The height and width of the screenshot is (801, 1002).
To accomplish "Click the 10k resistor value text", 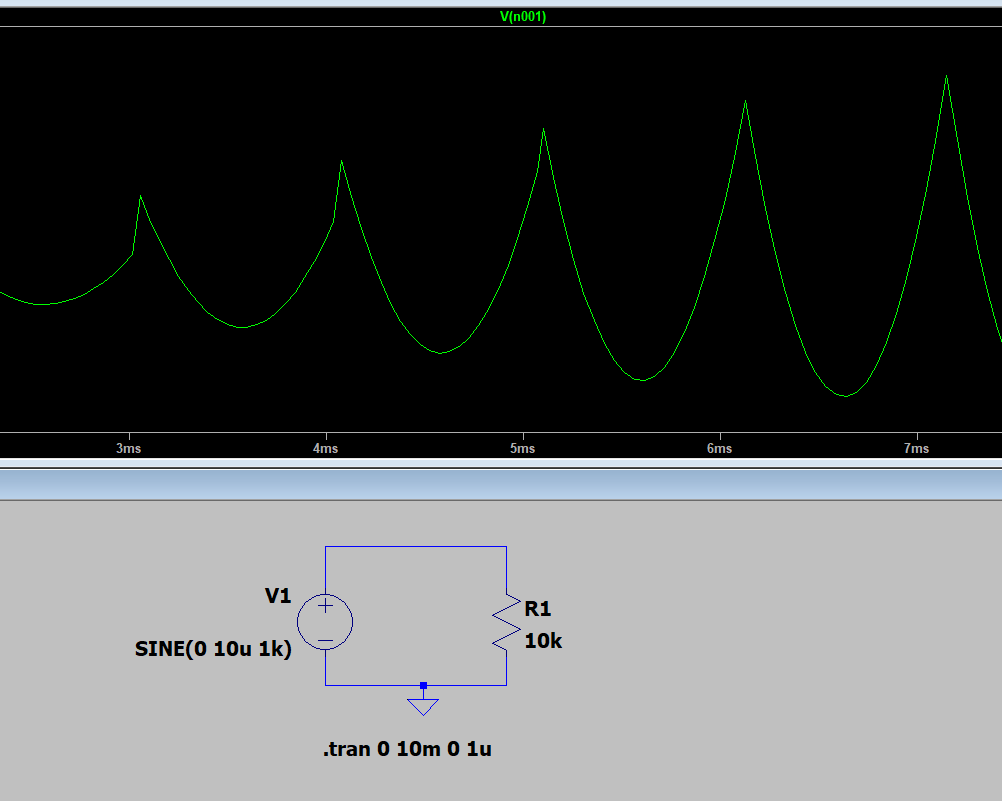I will coord(543,641).
